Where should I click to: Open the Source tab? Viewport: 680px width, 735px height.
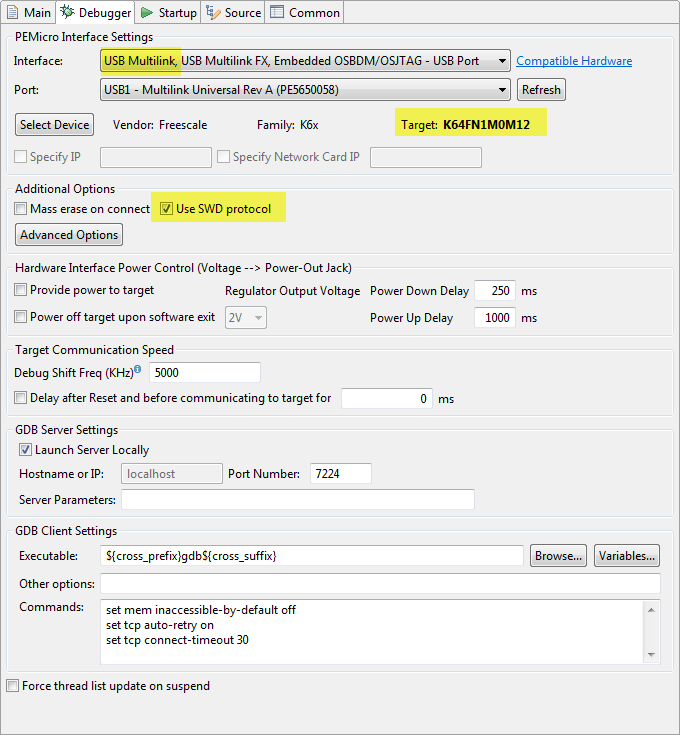tap(234, 12)
